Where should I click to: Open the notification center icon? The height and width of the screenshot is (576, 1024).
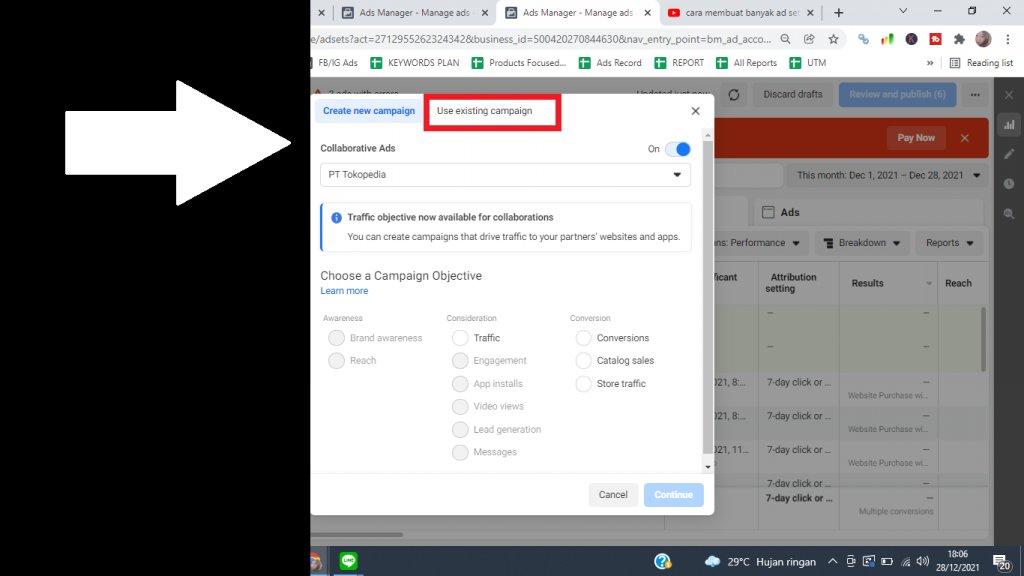(1001, 562)
